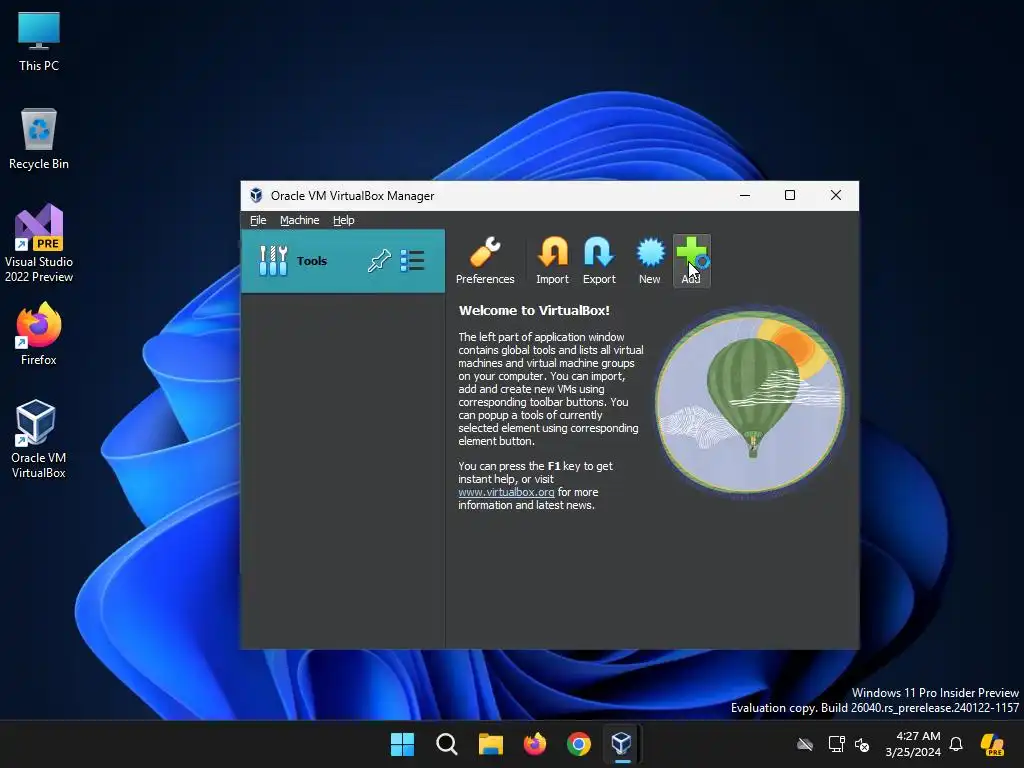Click the Export appliance icon
1024x768 pixels.
pyautogui.click(x=599, y=261)
